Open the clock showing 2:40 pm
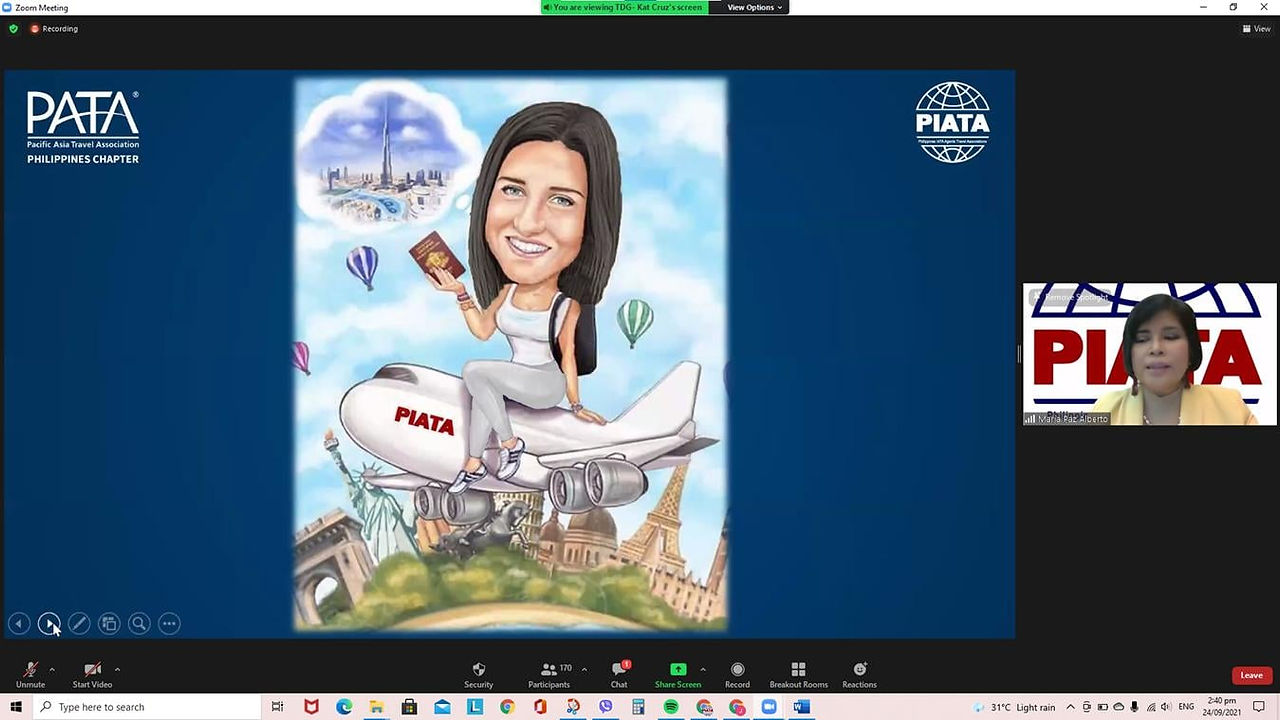This screenshot has height=720, width=1280. 1222,707
